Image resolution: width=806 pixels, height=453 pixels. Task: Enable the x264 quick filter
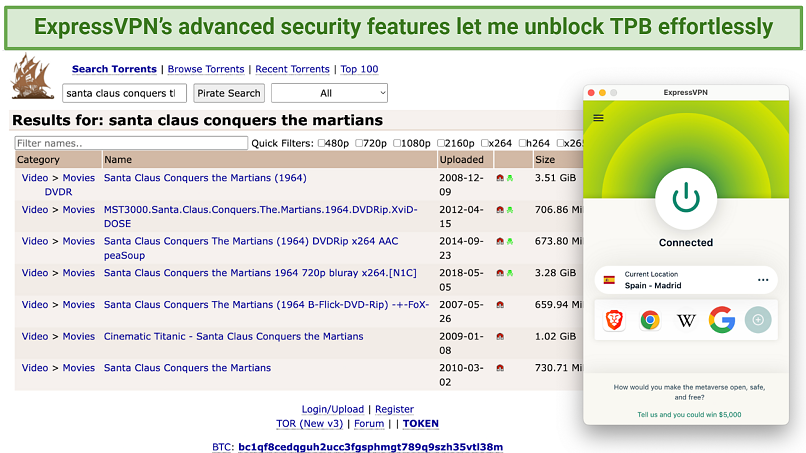pos(485,143)
